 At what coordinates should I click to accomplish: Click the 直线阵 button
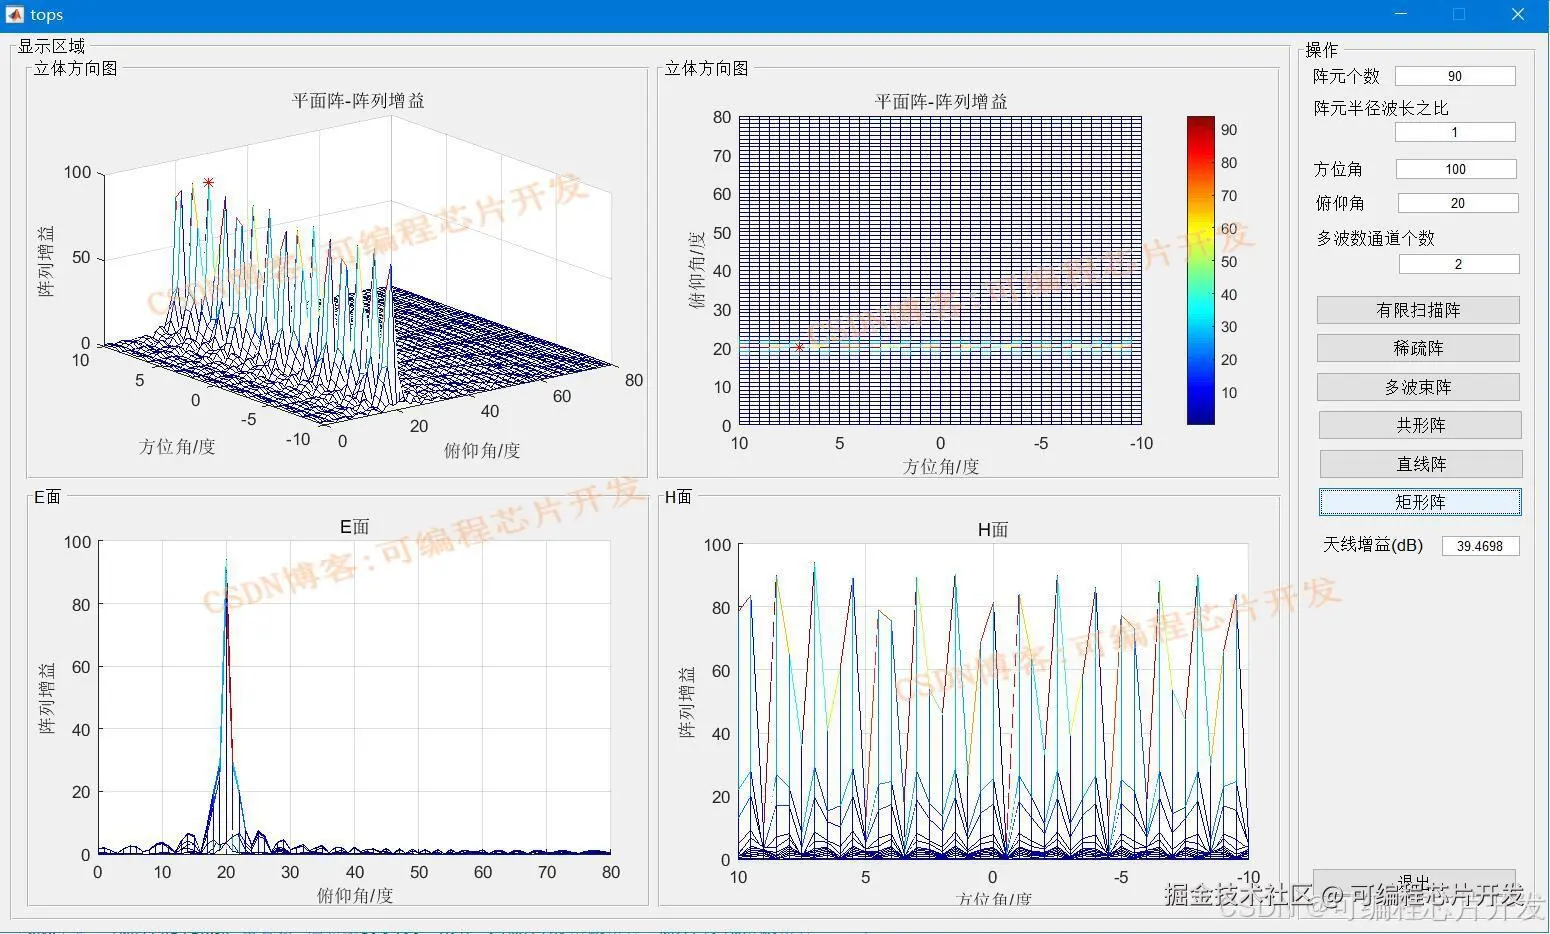point(1421,464)
